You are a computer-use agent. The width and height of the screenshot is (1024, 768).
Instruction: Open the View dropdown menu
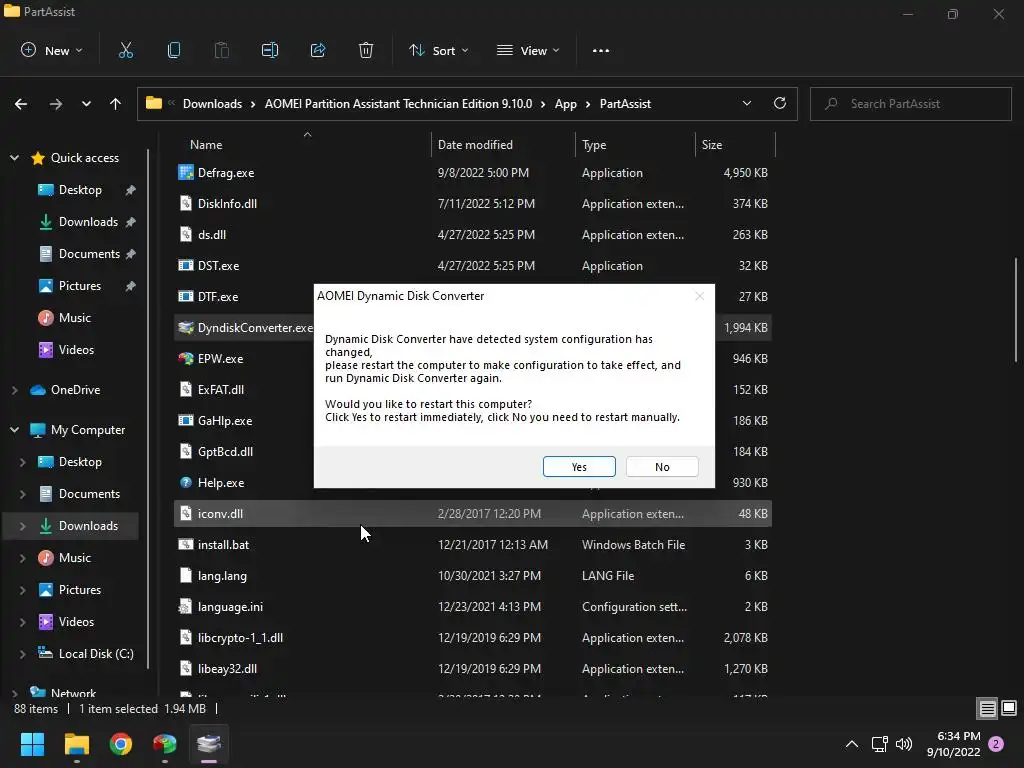click(x=528, y=50)
